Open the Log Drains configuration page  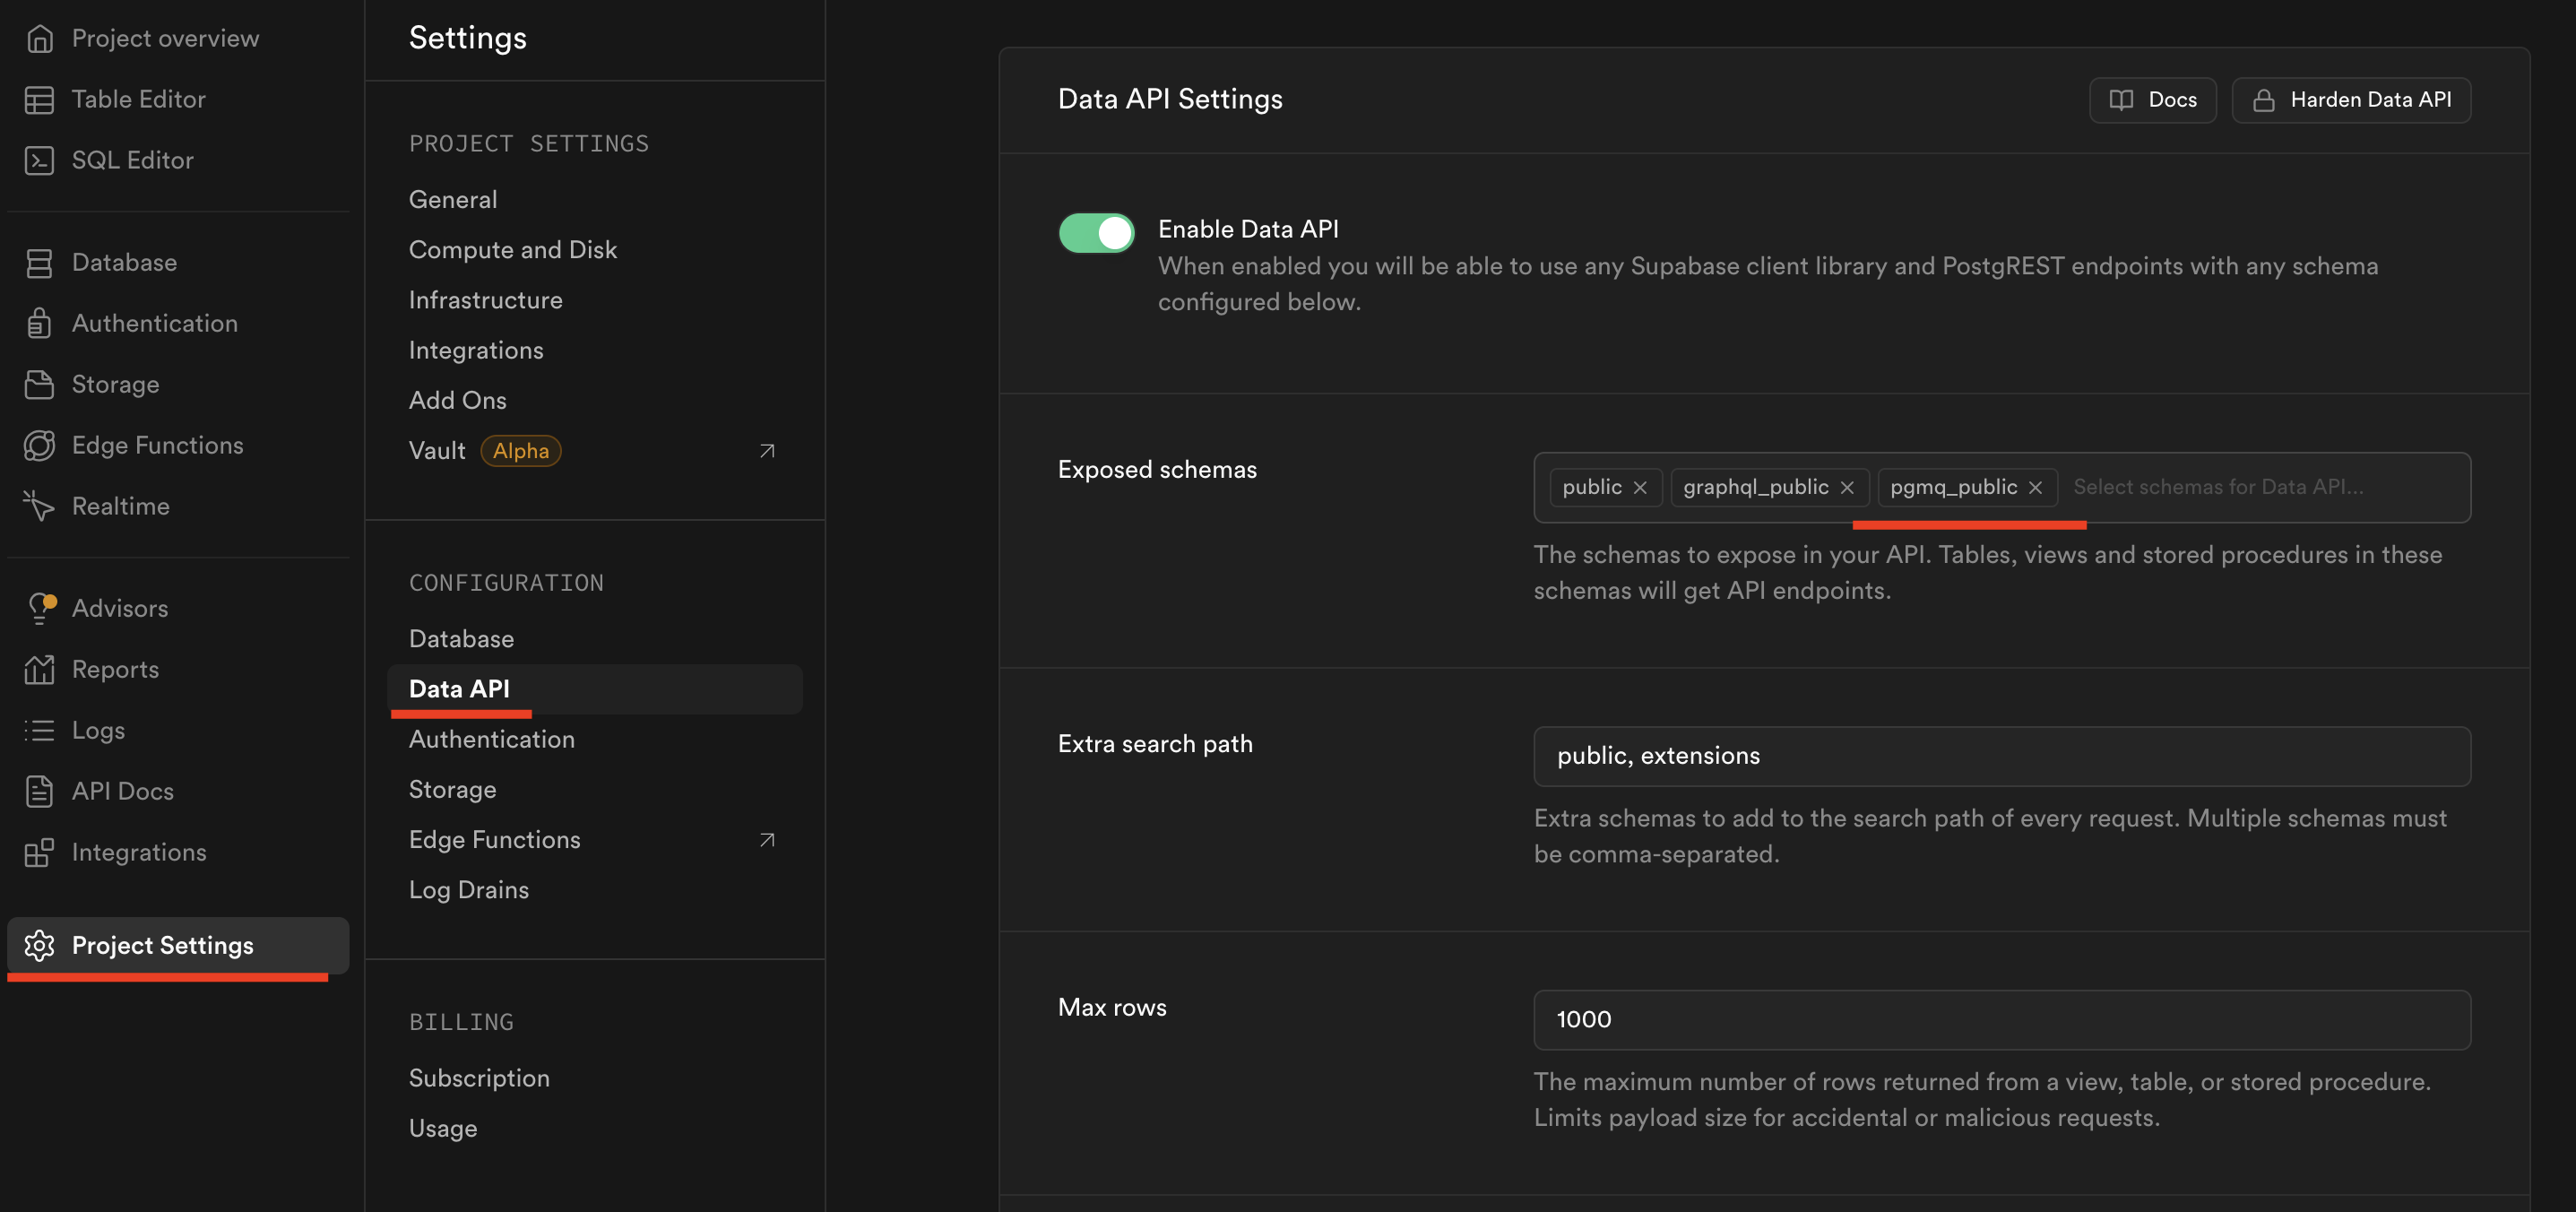pos(468,889)
